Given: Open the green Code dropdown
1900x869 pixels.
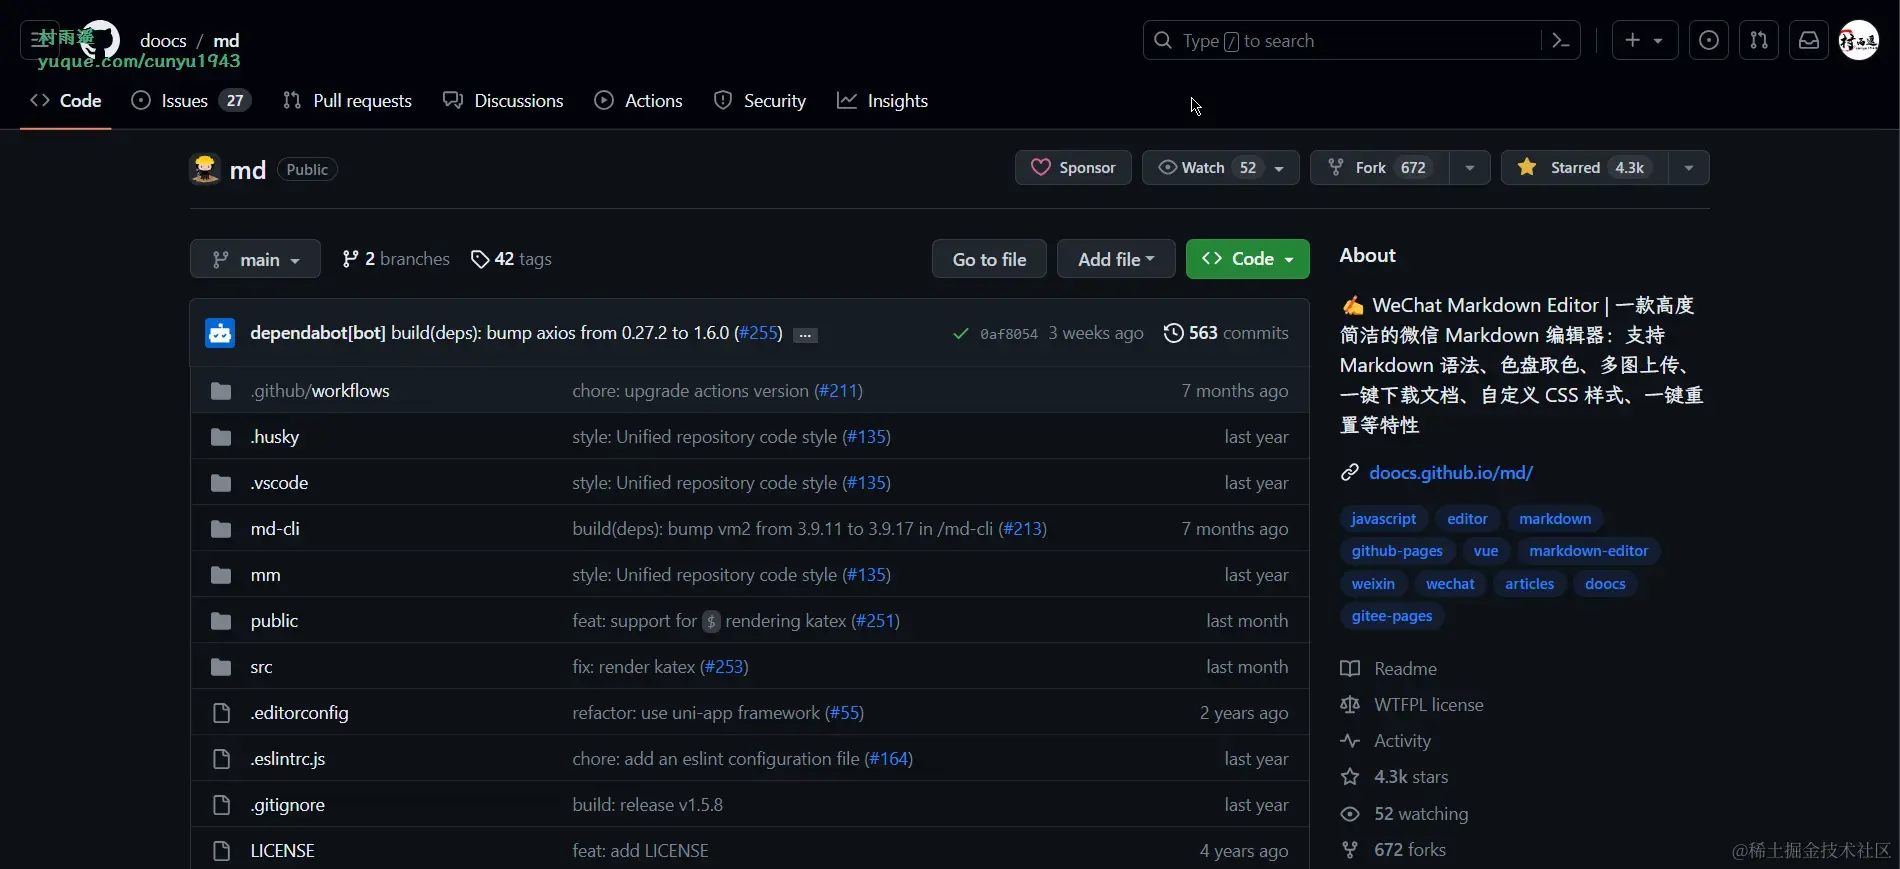Looking at the screenshot, I should [1248, 259].
